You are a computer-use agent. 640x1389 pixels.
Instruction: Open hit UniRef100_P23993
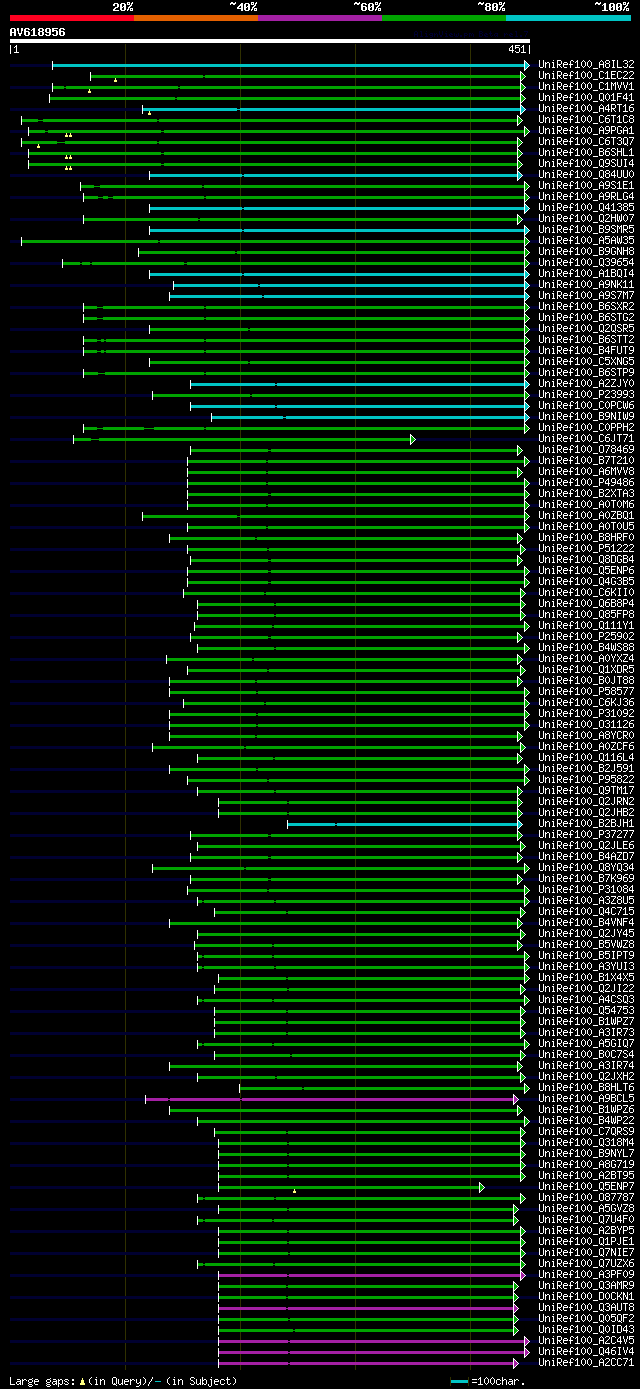coord(586,395)
